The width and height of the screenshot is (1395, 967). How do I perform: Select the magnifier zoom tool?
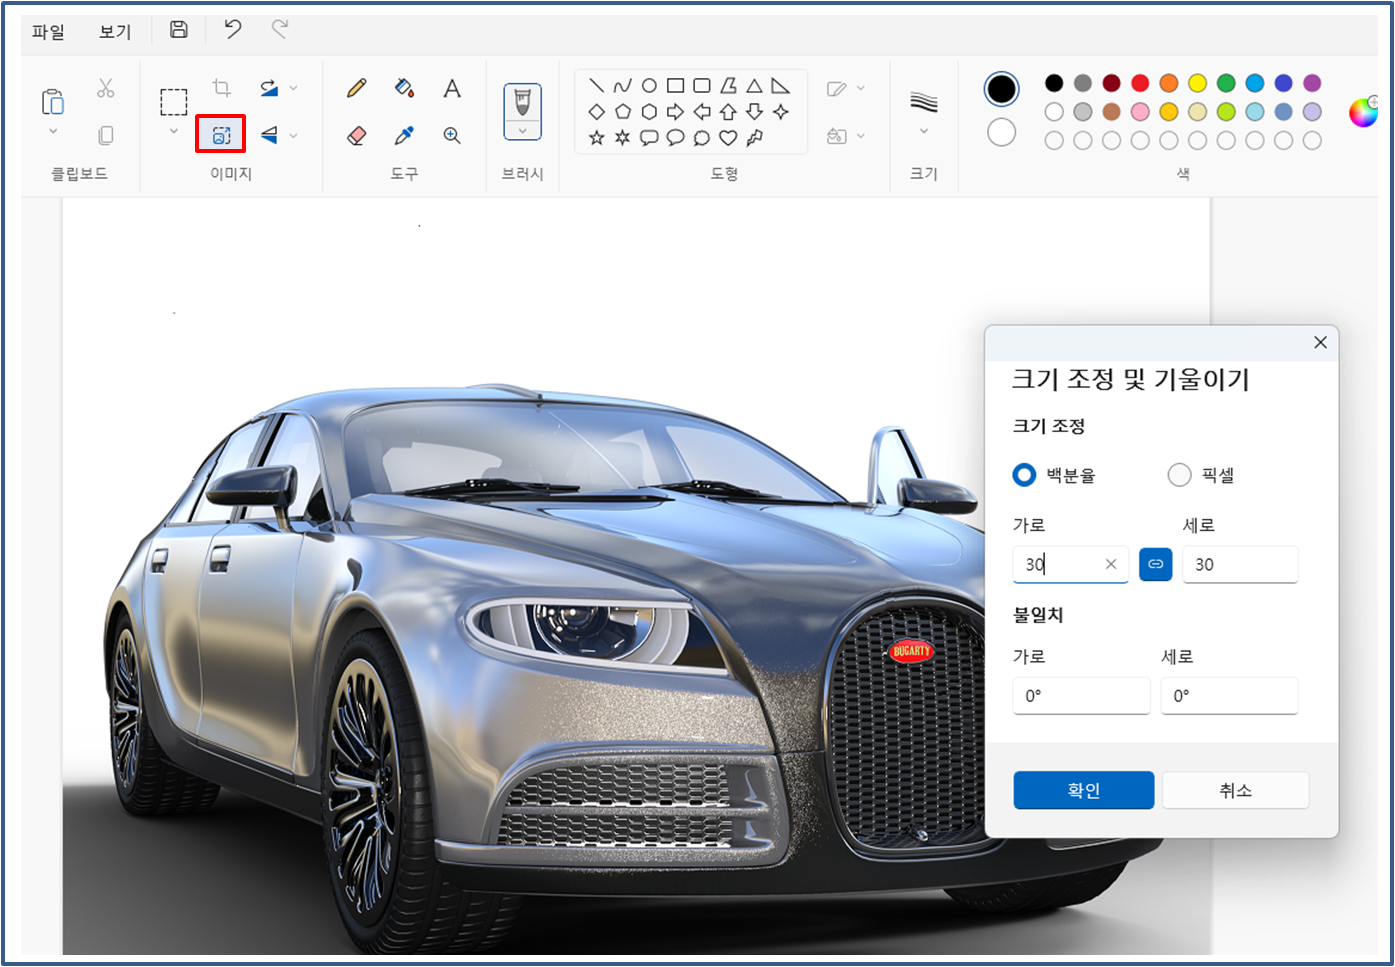pos(452,135)
